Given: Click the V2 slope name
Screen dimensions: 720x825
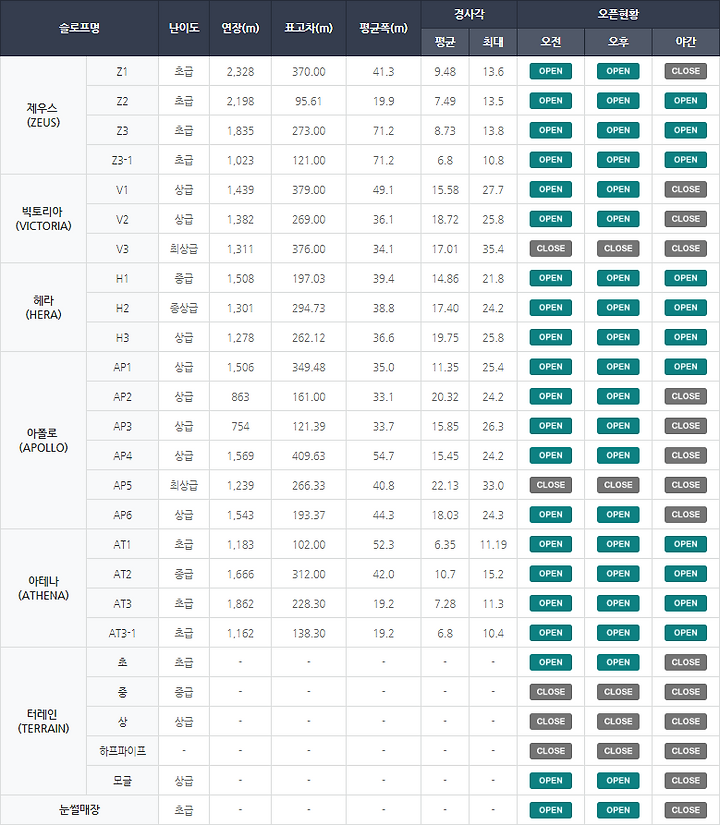Looking at the screenshot, I should point(122,219).
